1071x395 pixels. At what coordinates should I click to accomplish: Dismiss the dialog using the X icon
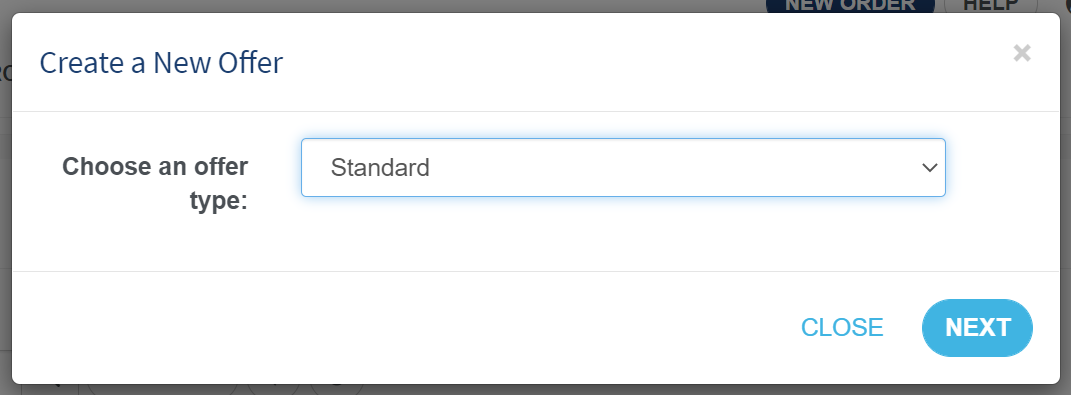pyautogui.click(x=1022, y=53)
